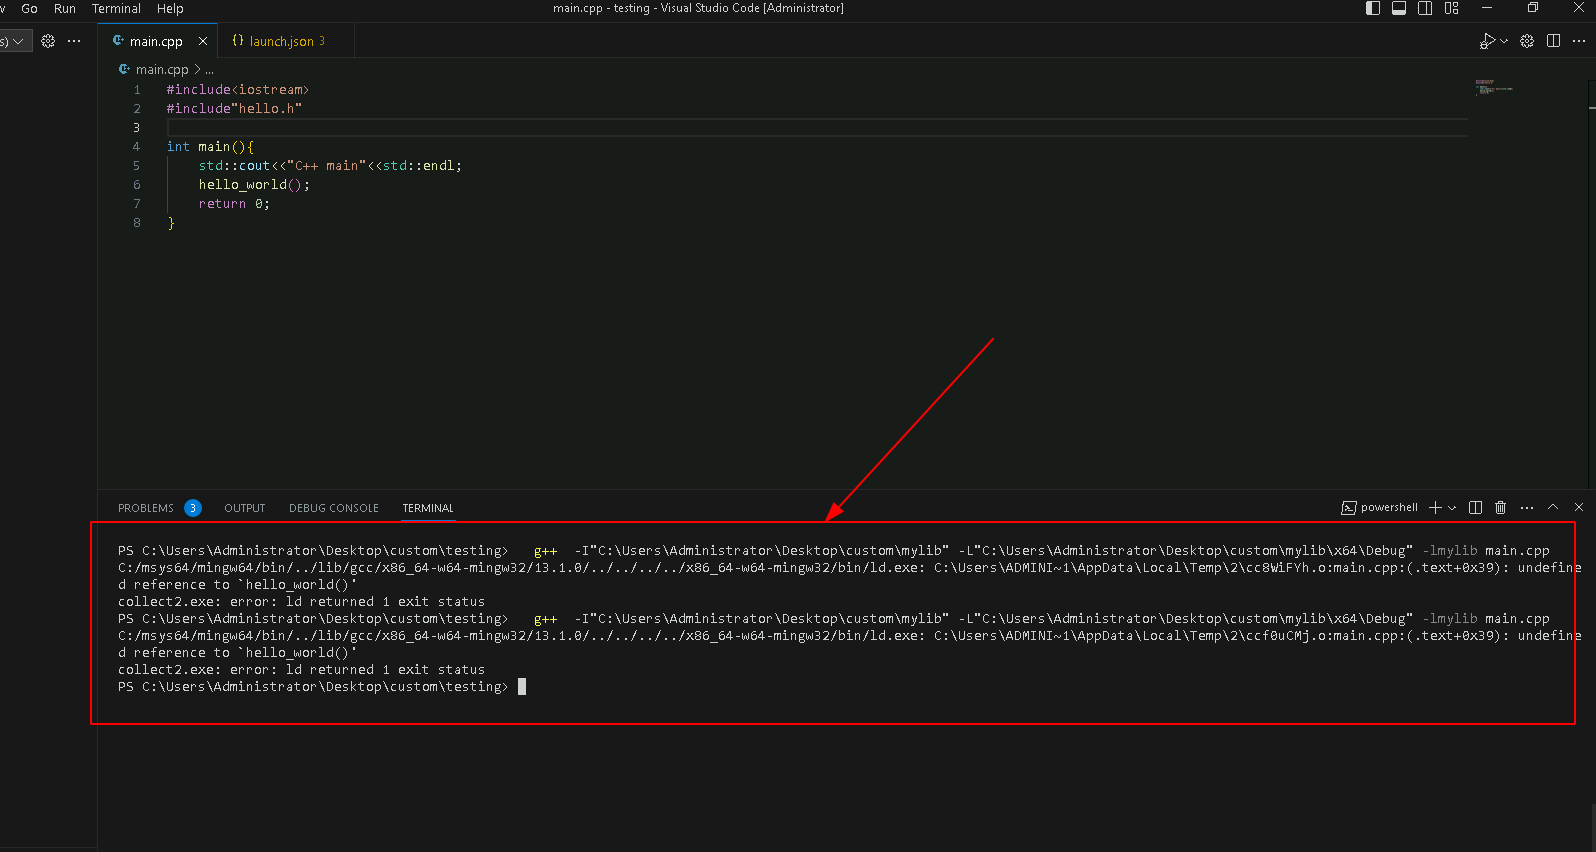Viewport: 1596px width, 852px height.
Task: Open the gear icon in editor toolbar
Action: [1527, 41]
